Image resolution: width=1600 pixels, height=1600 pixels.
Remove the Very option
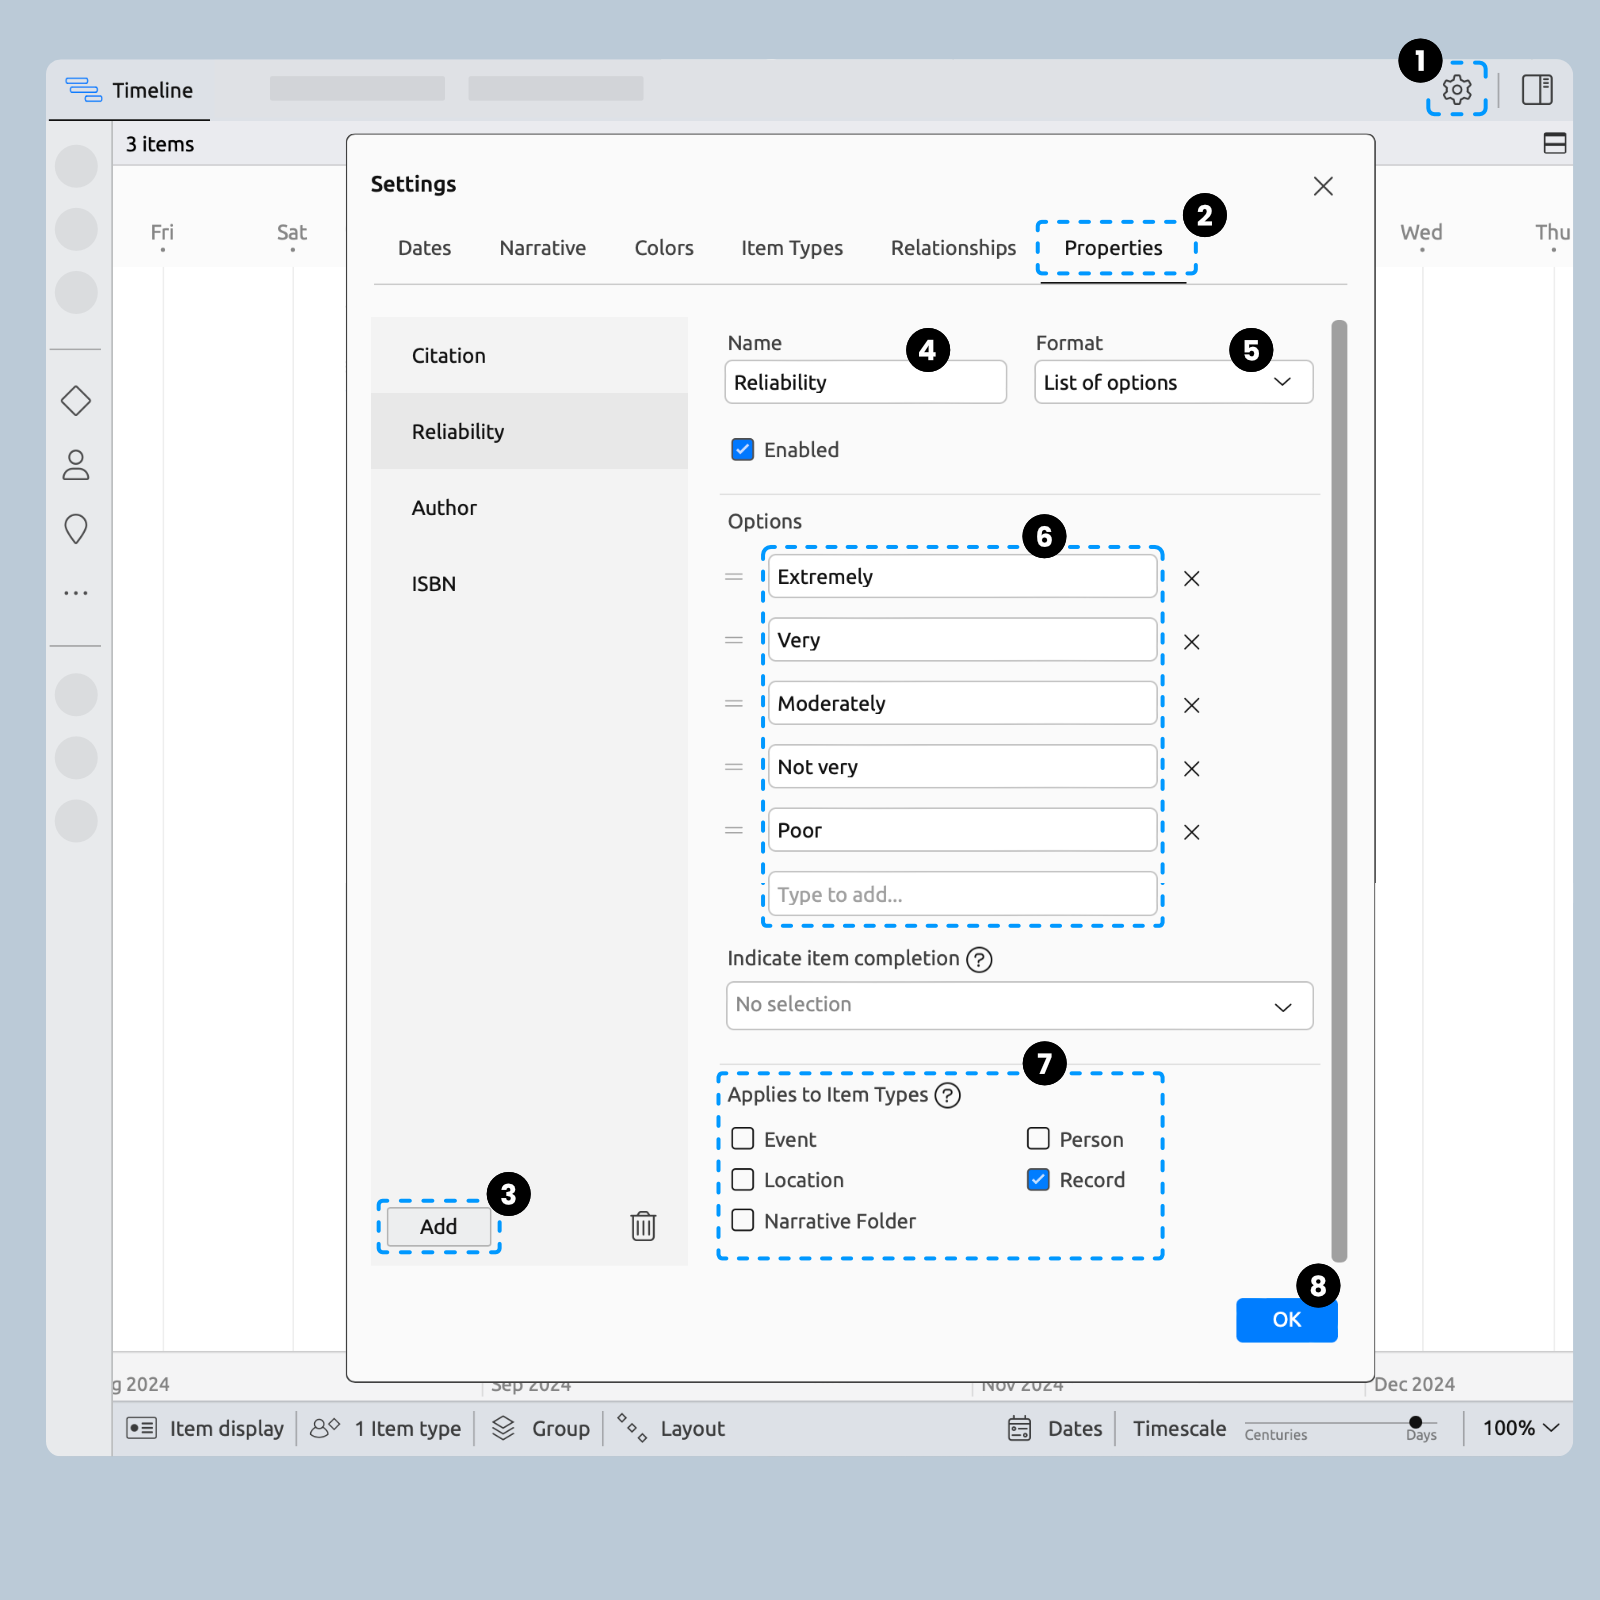pos(1191,642)
